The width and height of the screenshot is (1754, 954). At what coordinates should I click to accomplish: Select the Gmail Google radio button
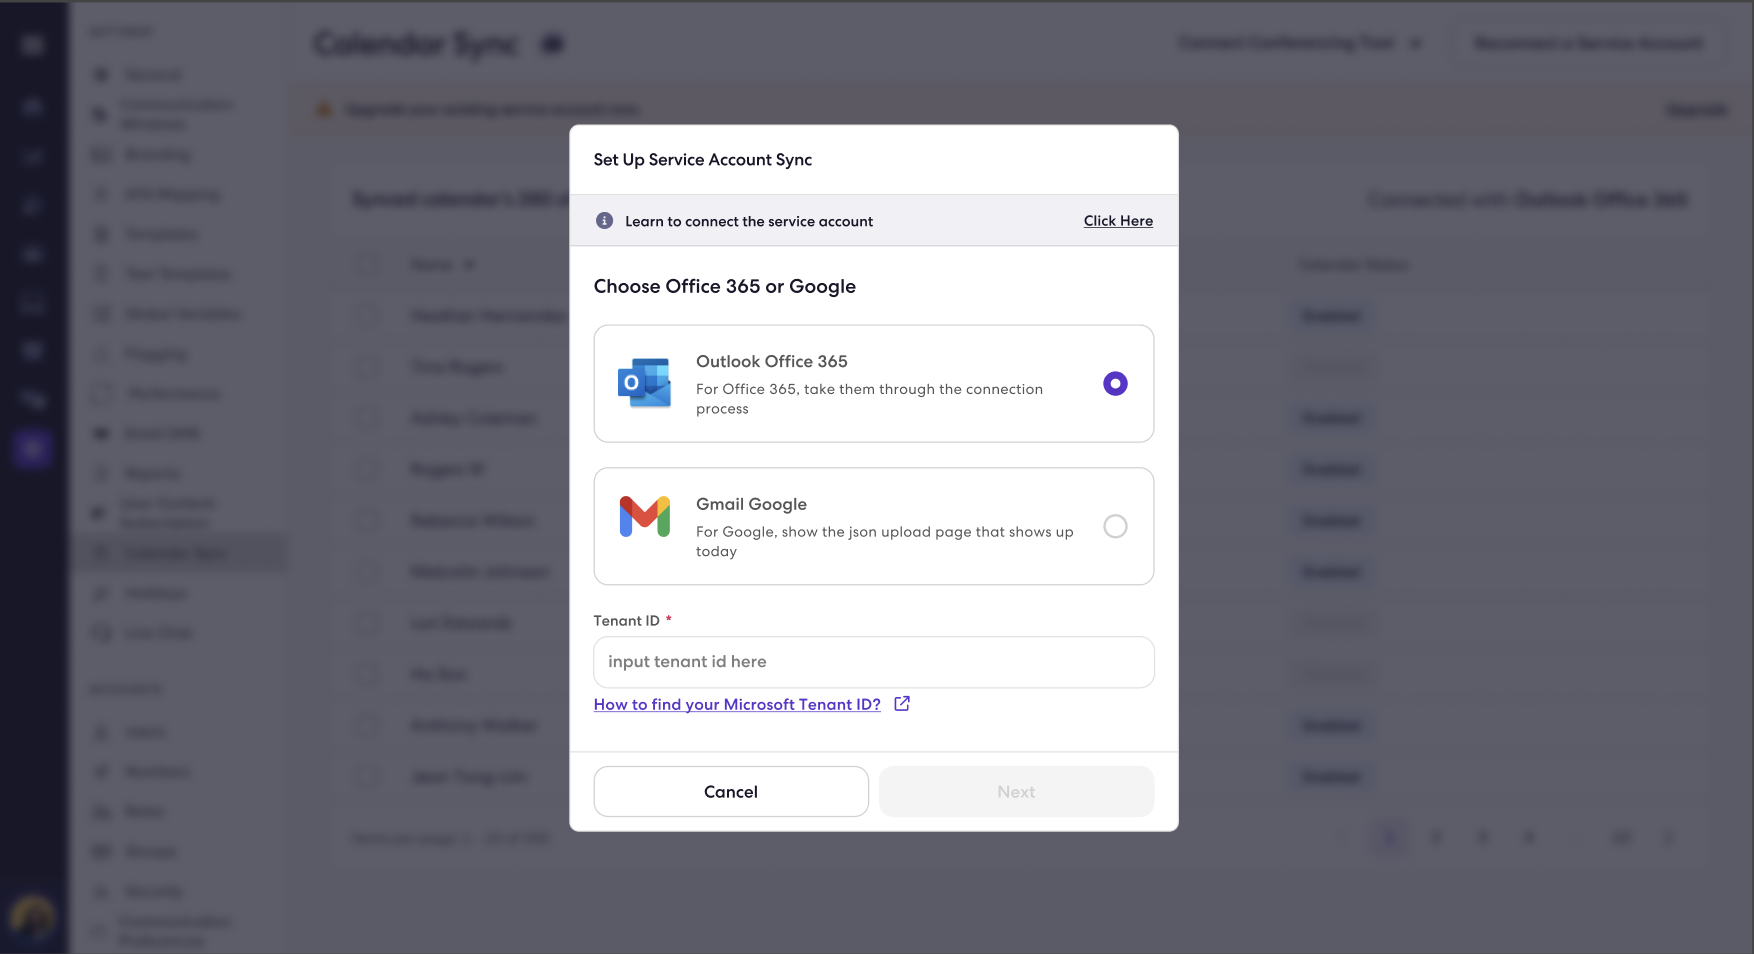1115,526
